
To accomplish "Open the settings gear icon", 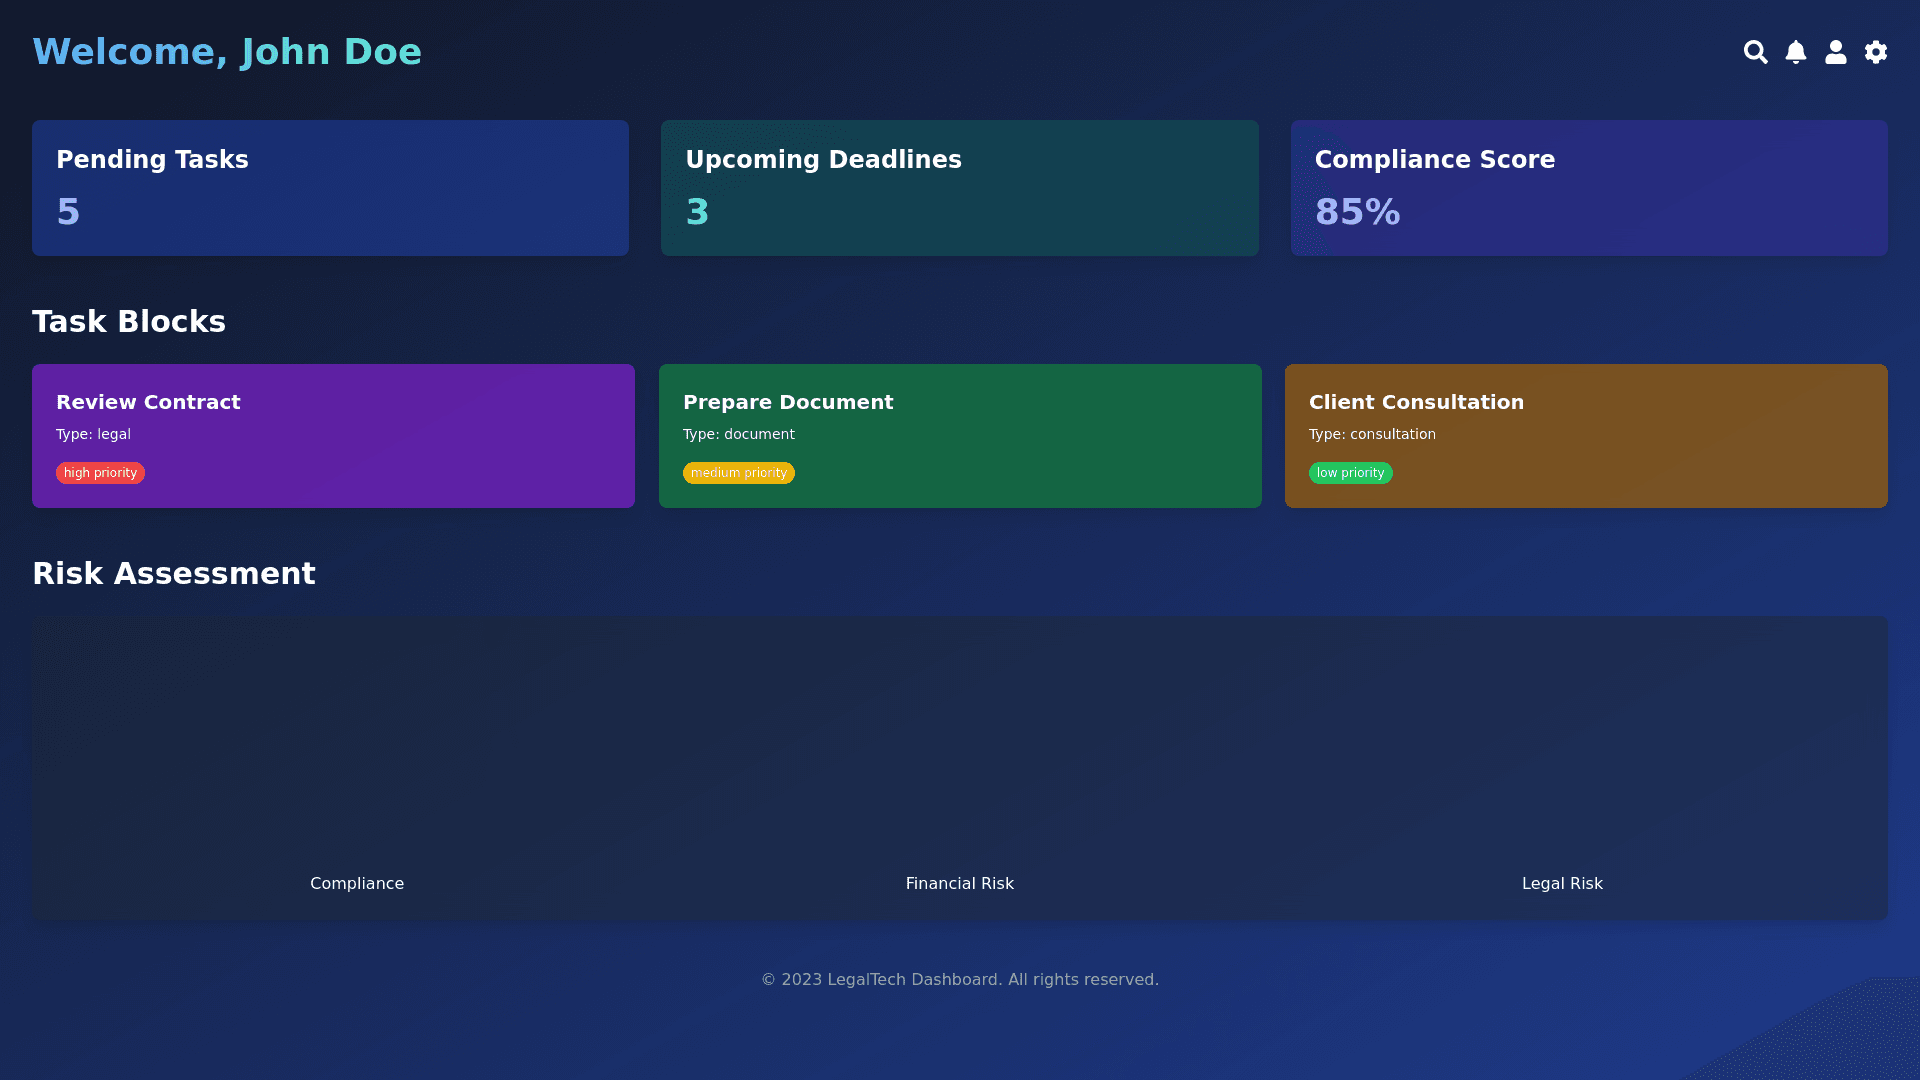I will point(1876,52).
